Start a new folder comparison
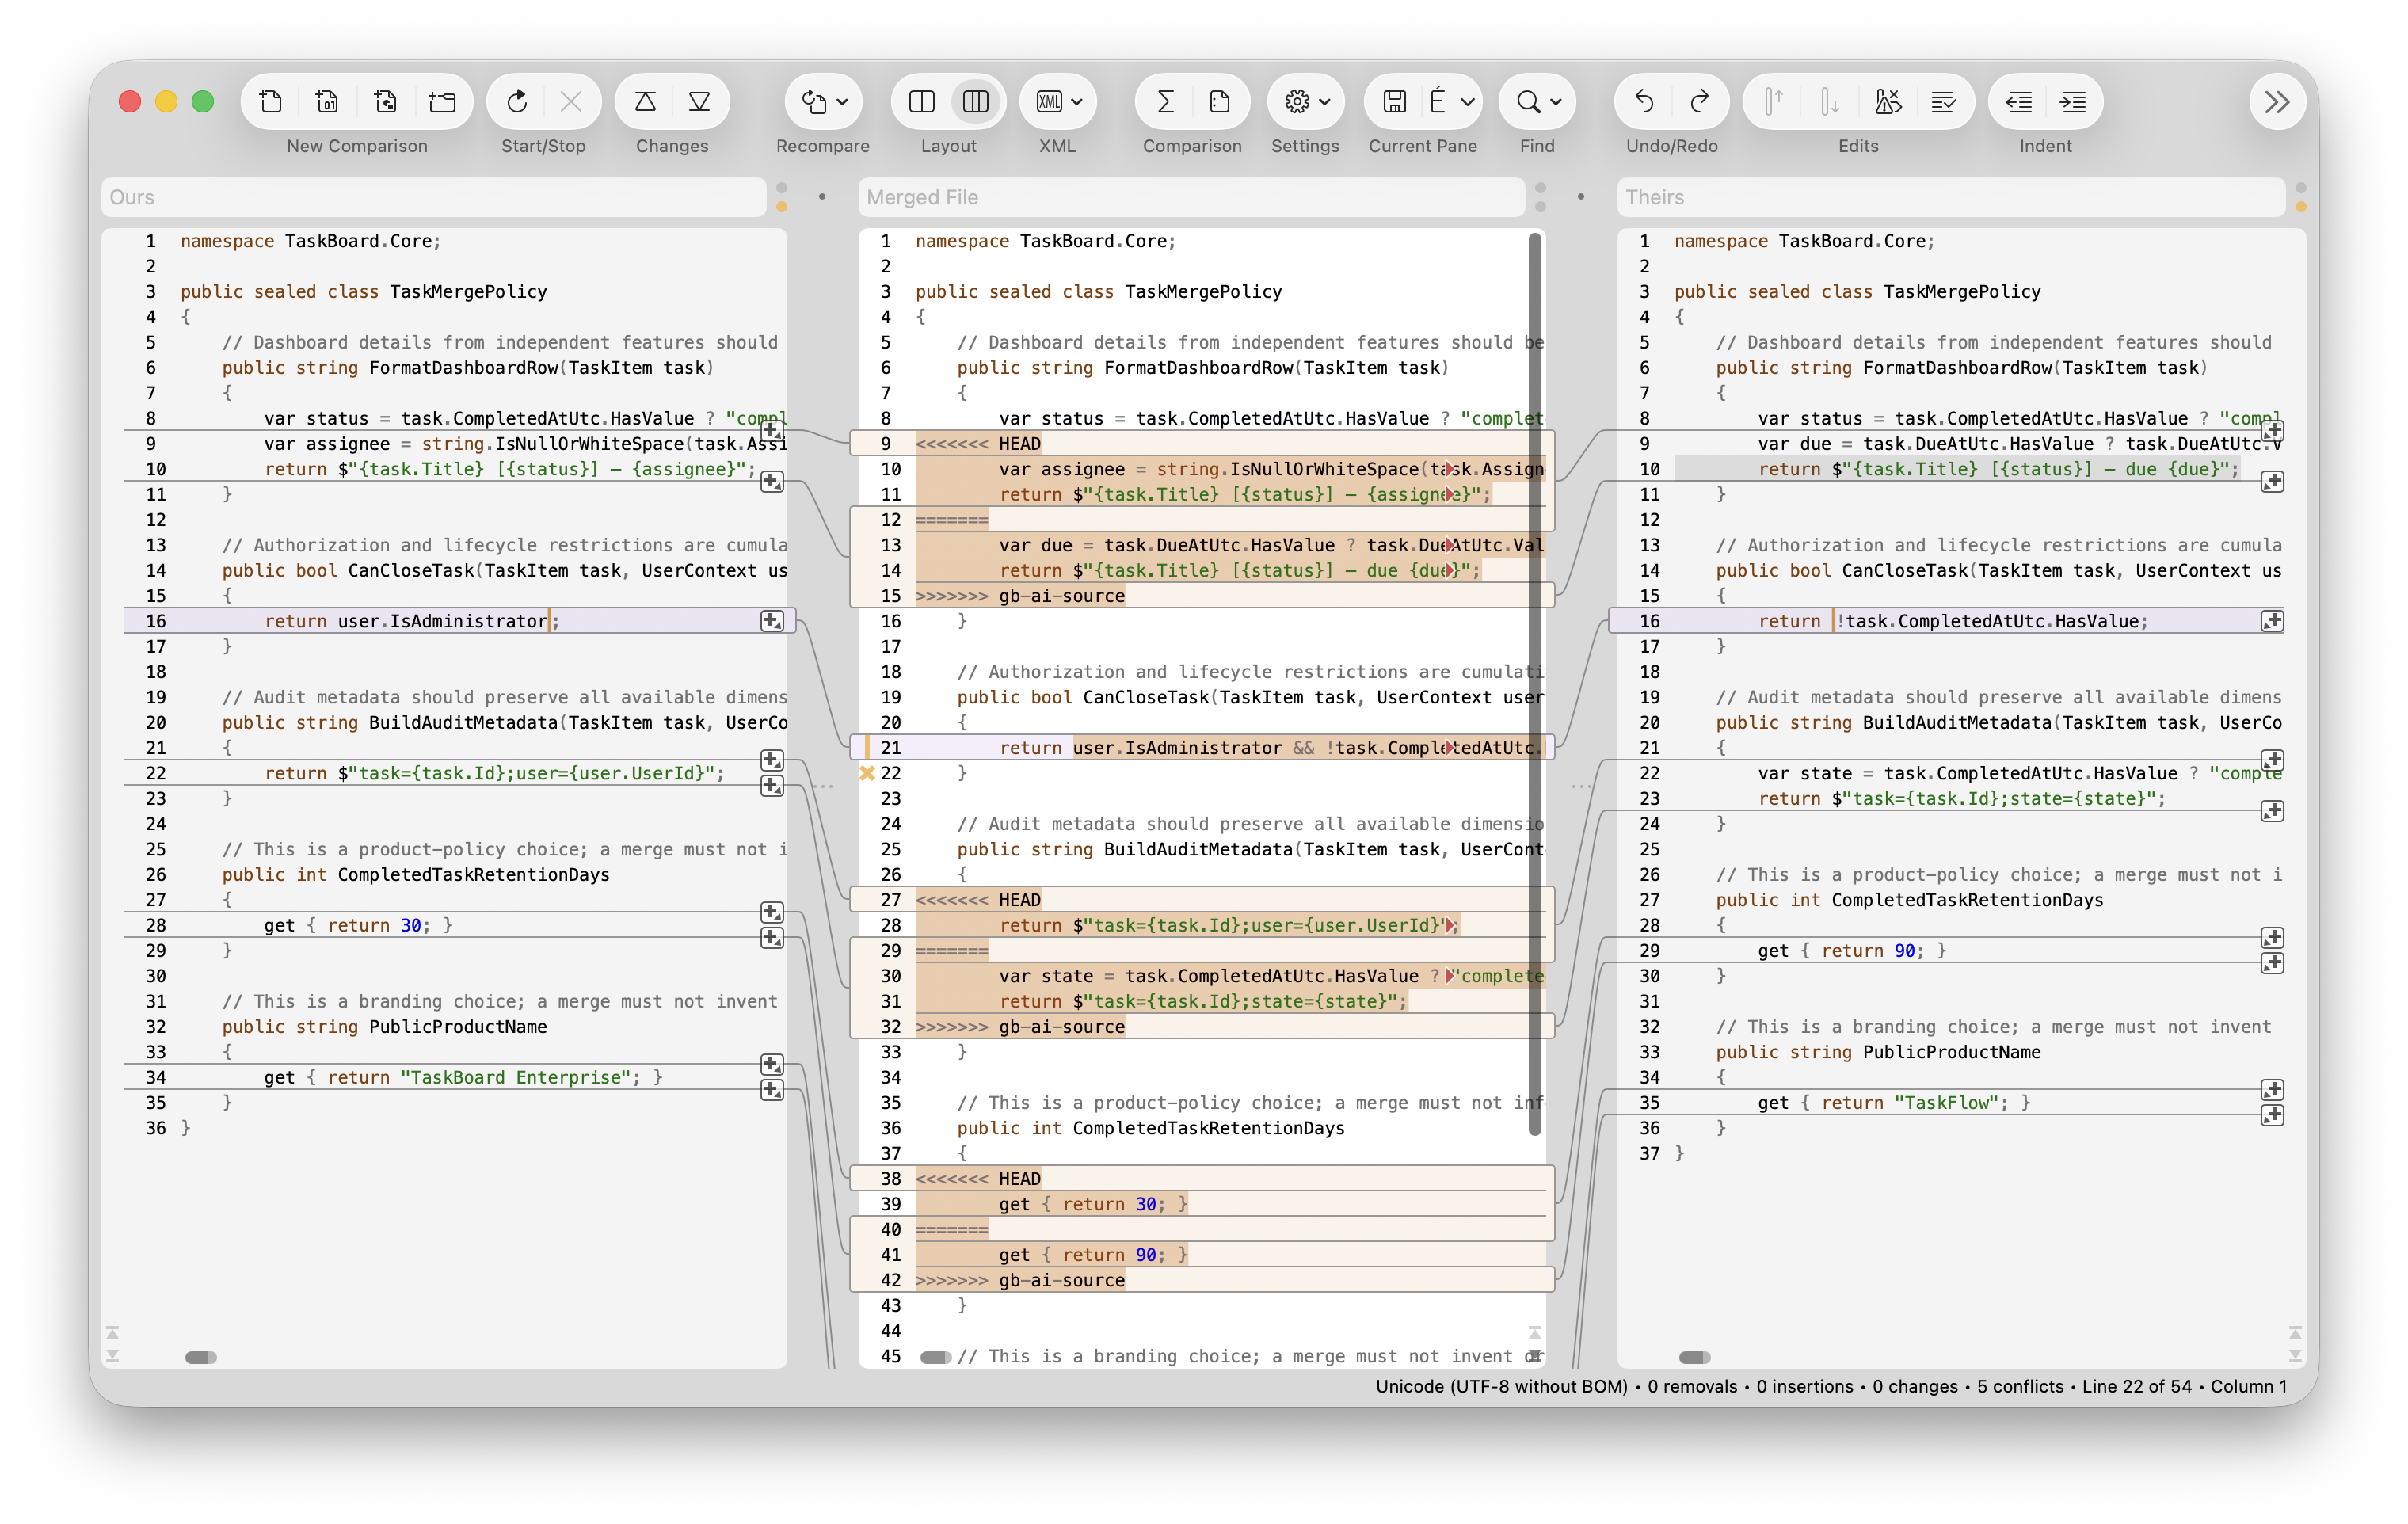Image resolution: width=2408 pixels, height=1524 pixels. pos(442,101)
